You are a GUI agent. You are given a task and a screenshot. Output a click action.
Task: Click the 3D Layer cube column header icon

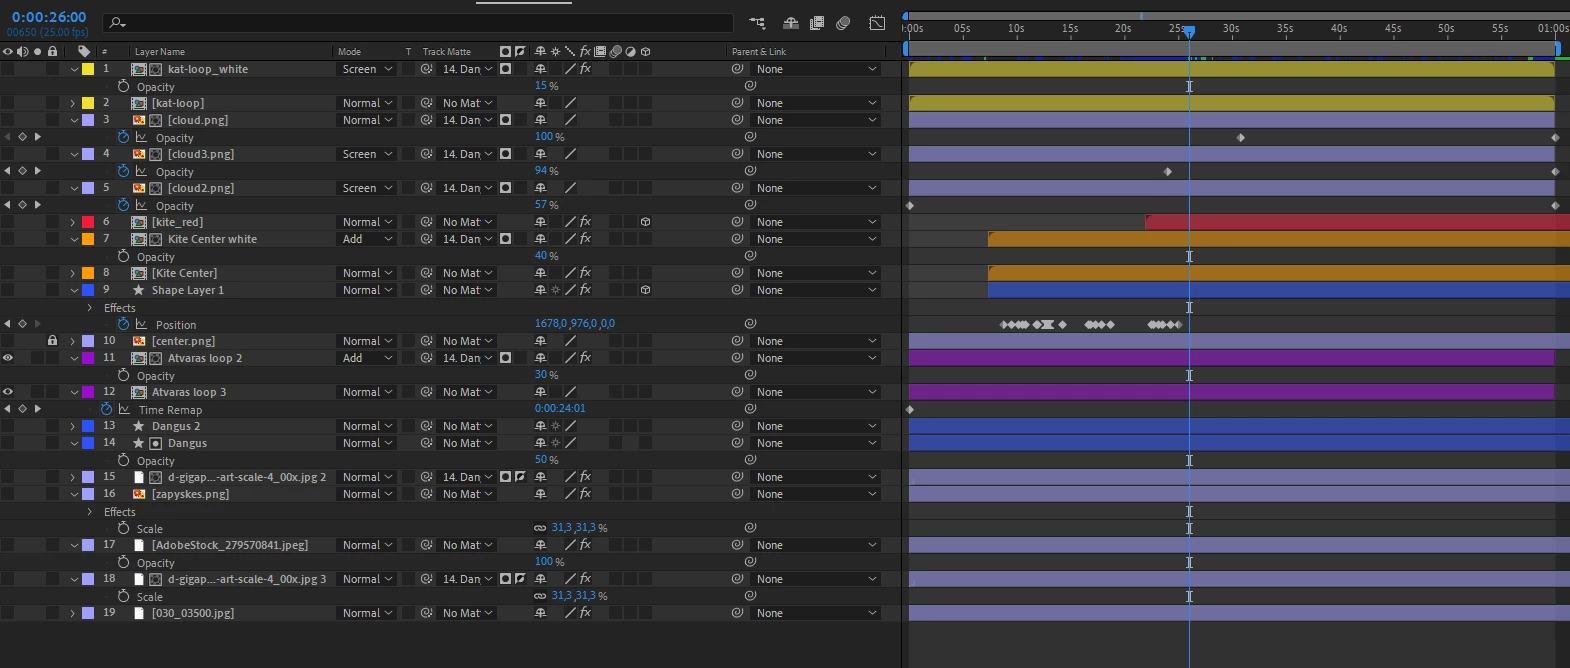pyautogui.click(x=645, y=51)
